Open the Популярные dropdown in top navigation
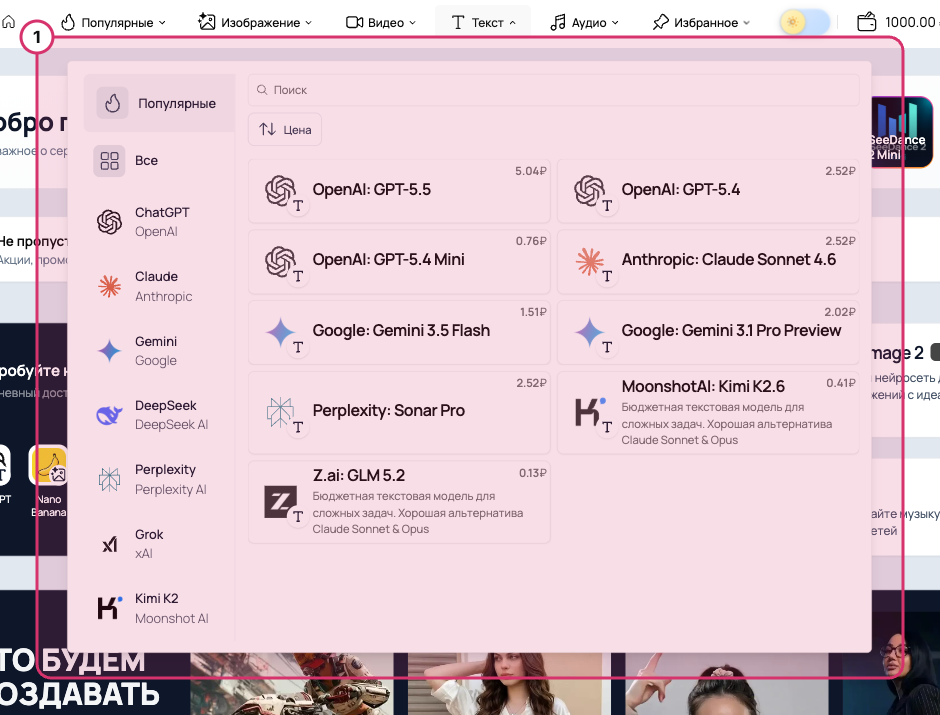The image size is (940, 715). (113, 23)
